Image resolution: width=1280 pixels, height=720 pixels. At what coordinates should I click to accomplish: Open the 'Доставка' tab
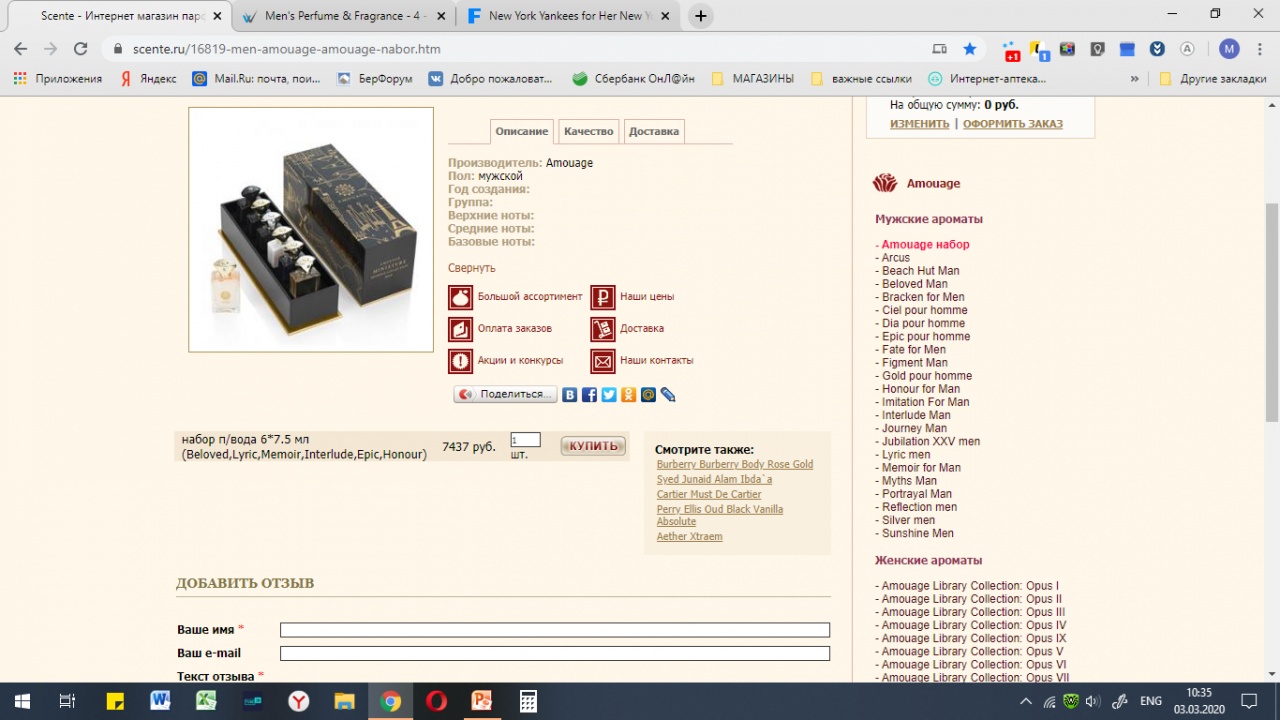click(654, 131)
